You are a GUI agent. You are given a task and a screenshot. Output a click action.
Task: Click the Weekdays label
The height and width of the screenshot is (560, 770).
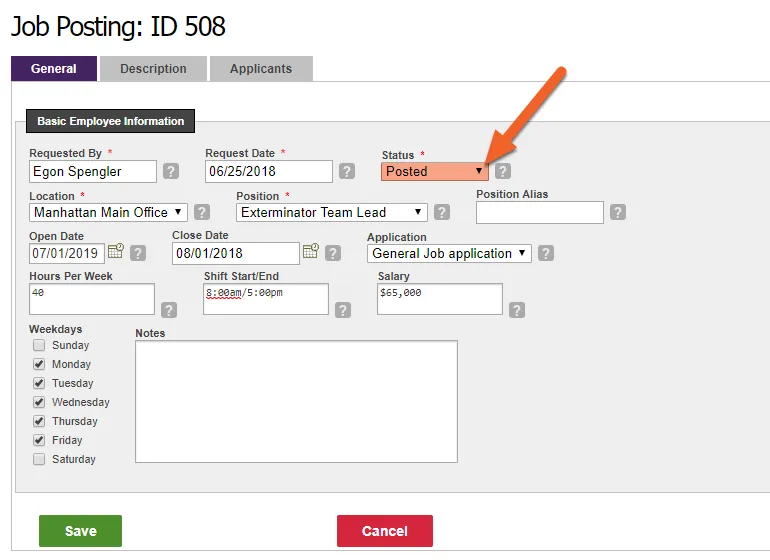tap(55, 329)
